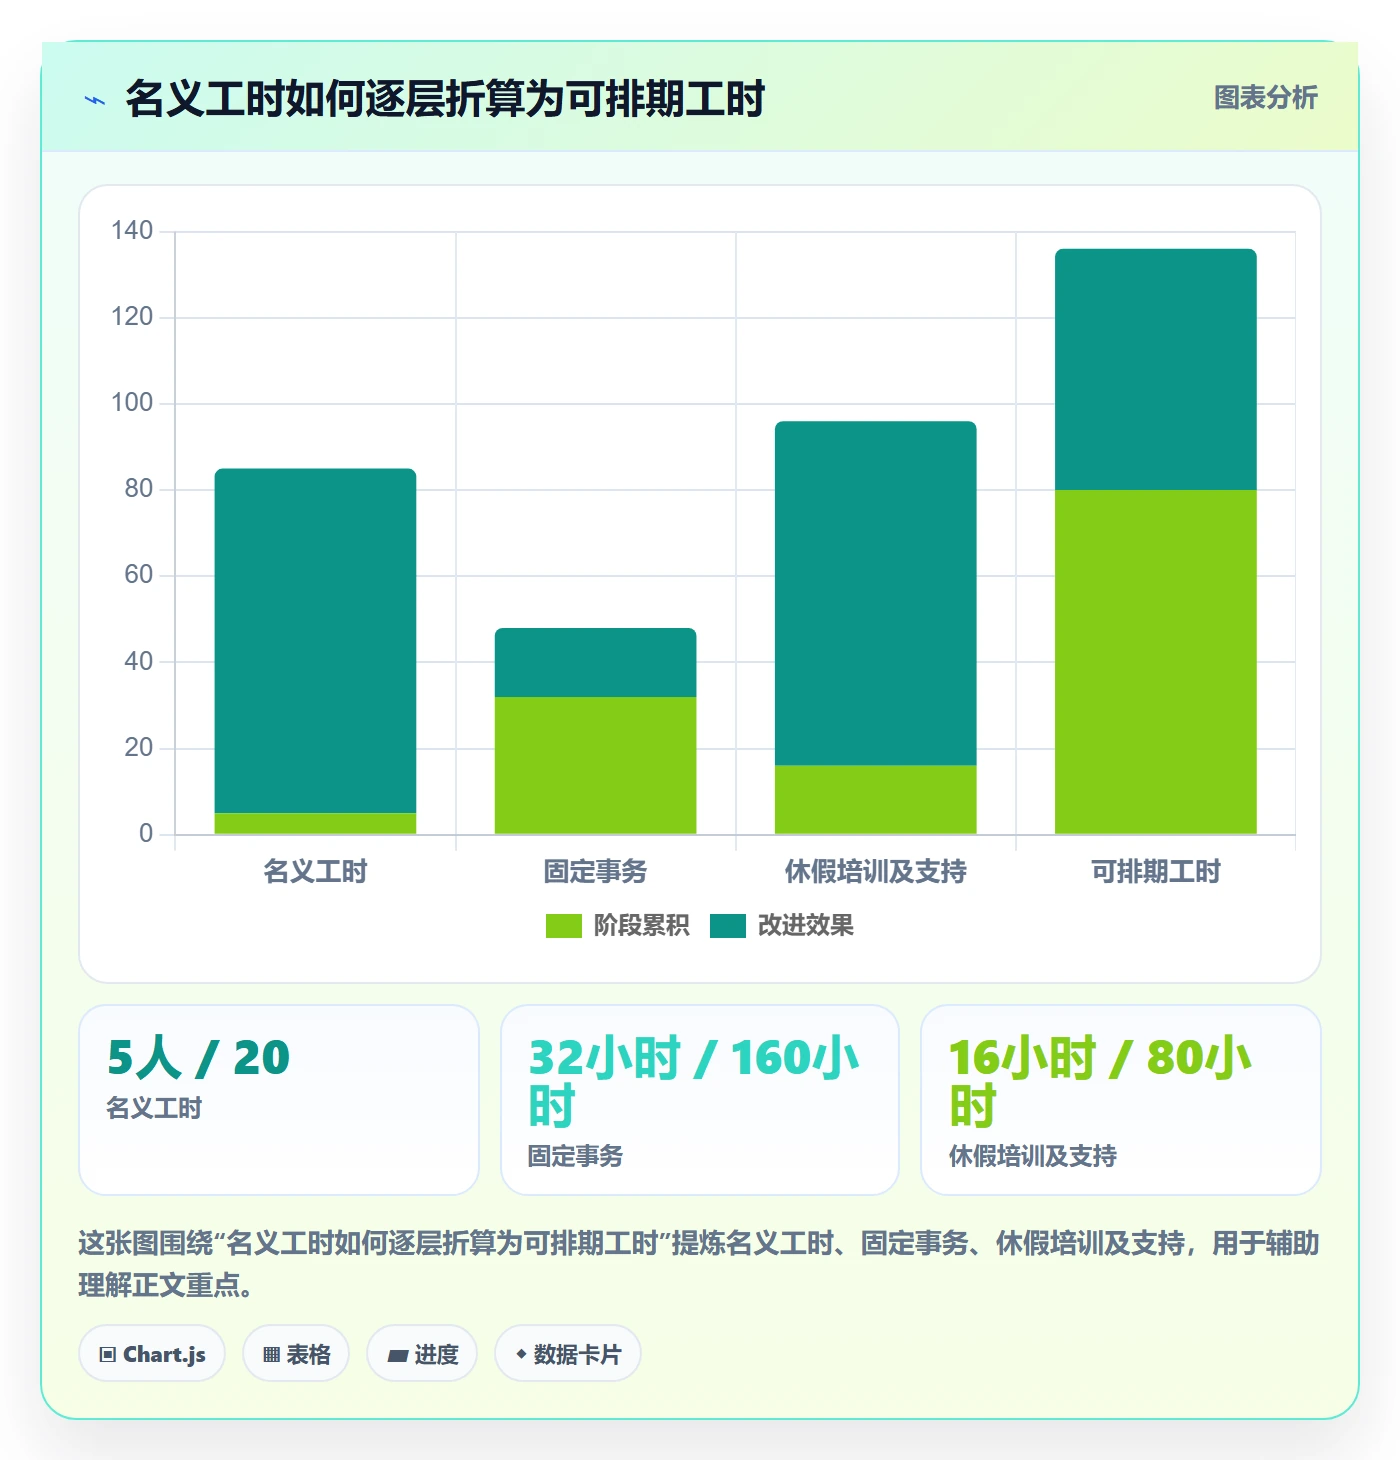Click the 固定事务 x-axis label
Viewport: 1400px width, 1460px height.
click(x=596, y=872)
